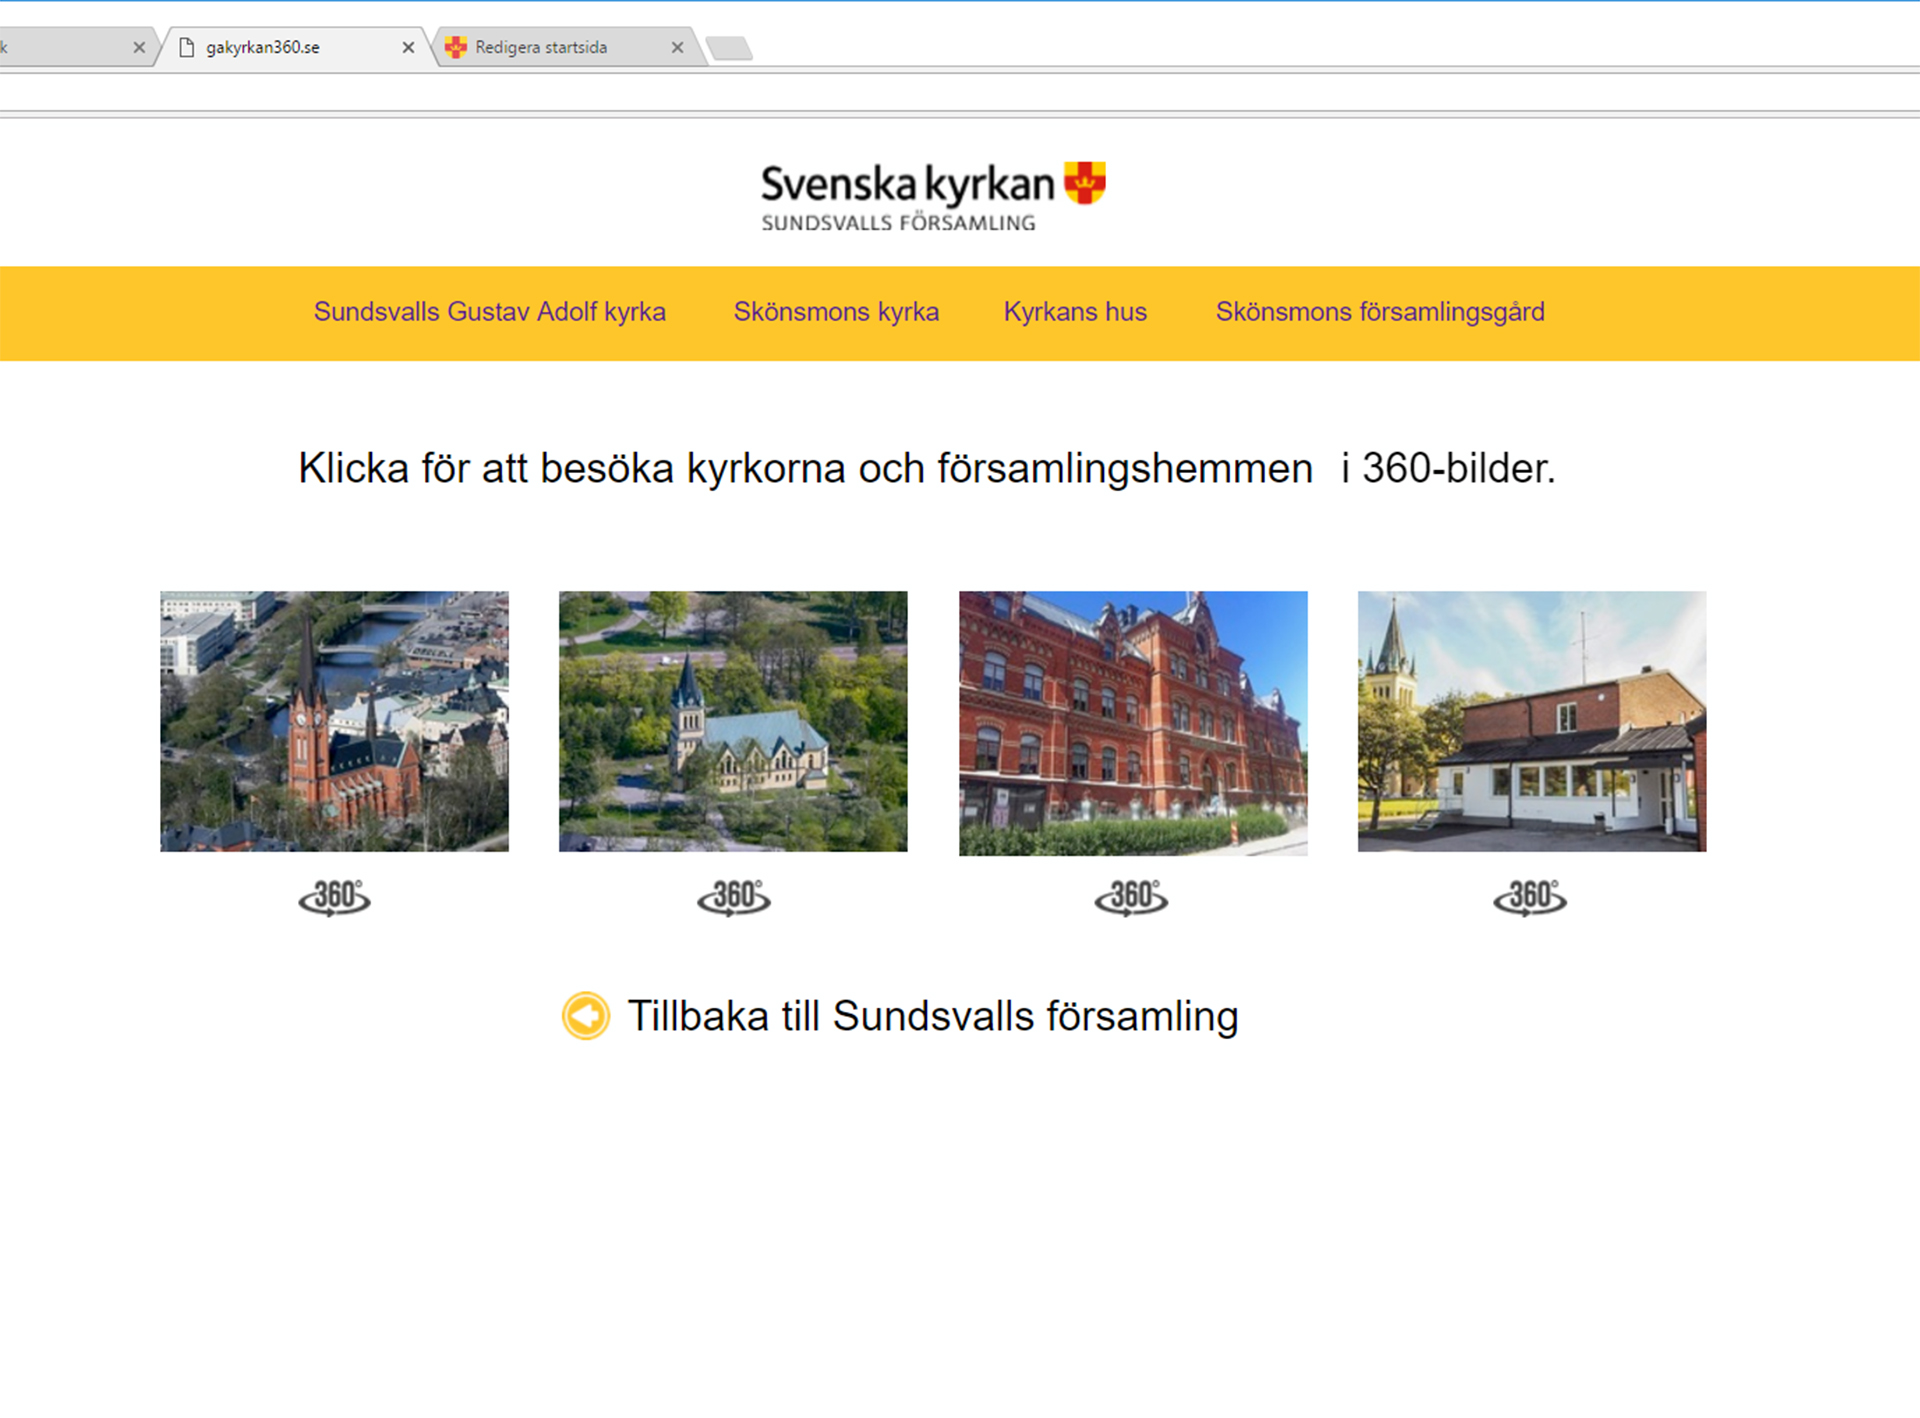The height and width of the screenshot is (1418, 1920).
Task: Select Kyrkans hus in yellow navigation bar
Action: 1075,312
